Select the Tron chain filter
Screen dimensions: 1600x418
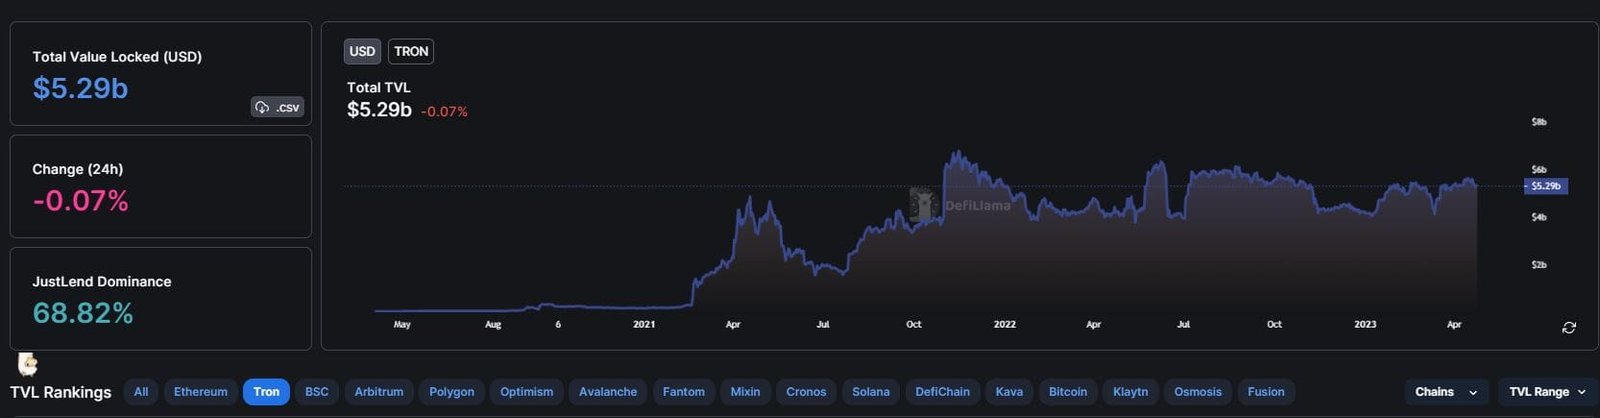[266, 392]
